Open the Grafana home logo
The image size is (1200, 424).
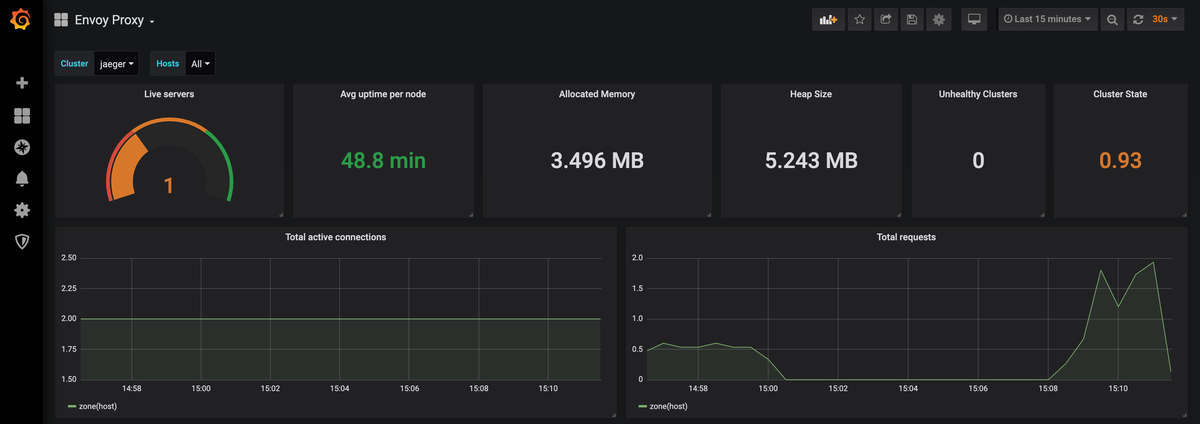point(21,20)
